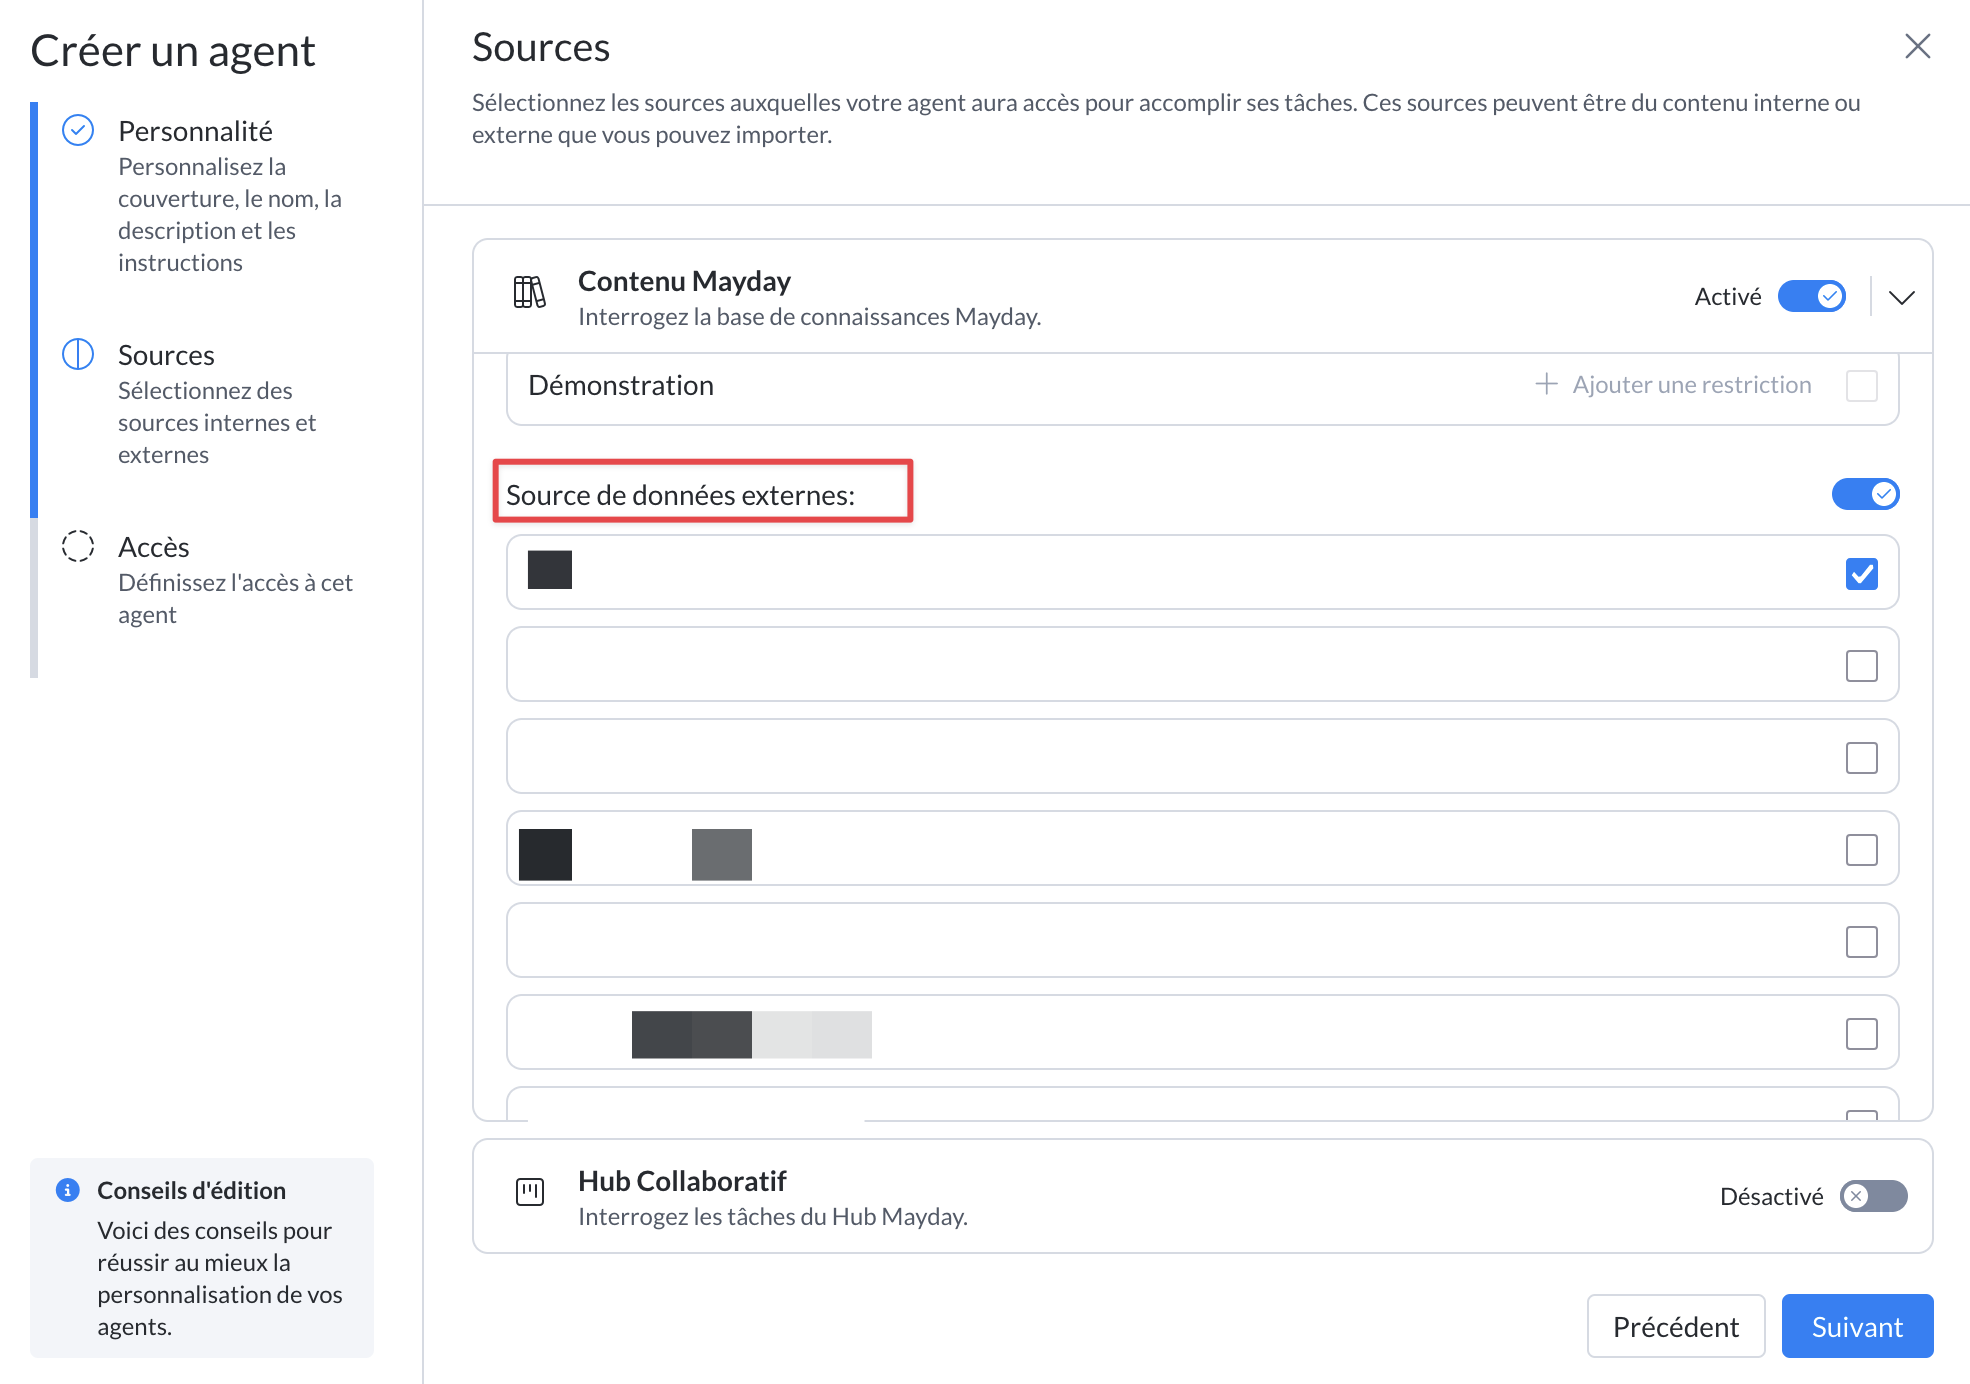
Task: Disable the Contenu Mayday Activé toggle
Action: coord(1811,296)
